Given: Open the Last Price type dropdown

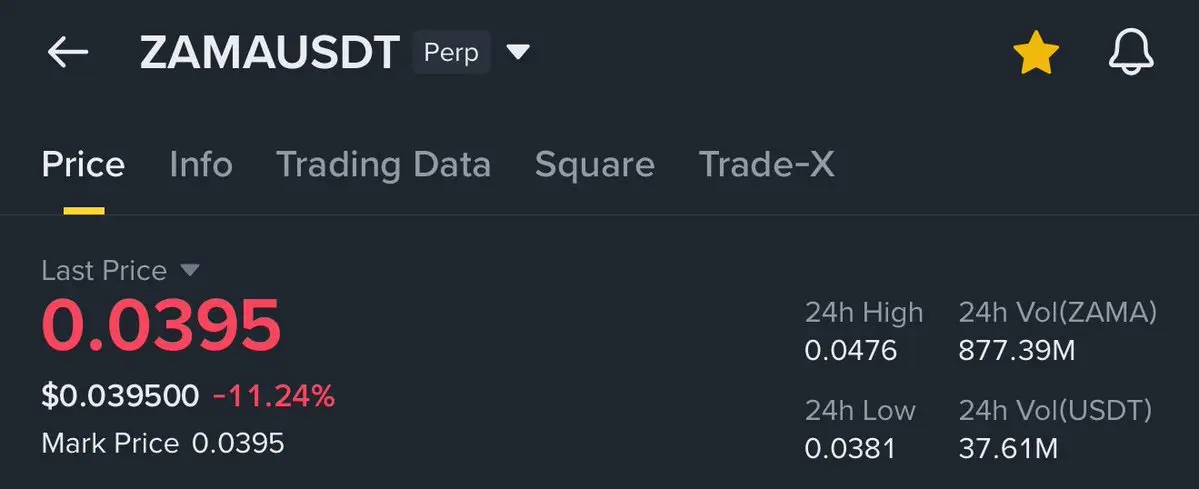Looking at the screenshot, I should pyautogui.click(x=190, y=270).
